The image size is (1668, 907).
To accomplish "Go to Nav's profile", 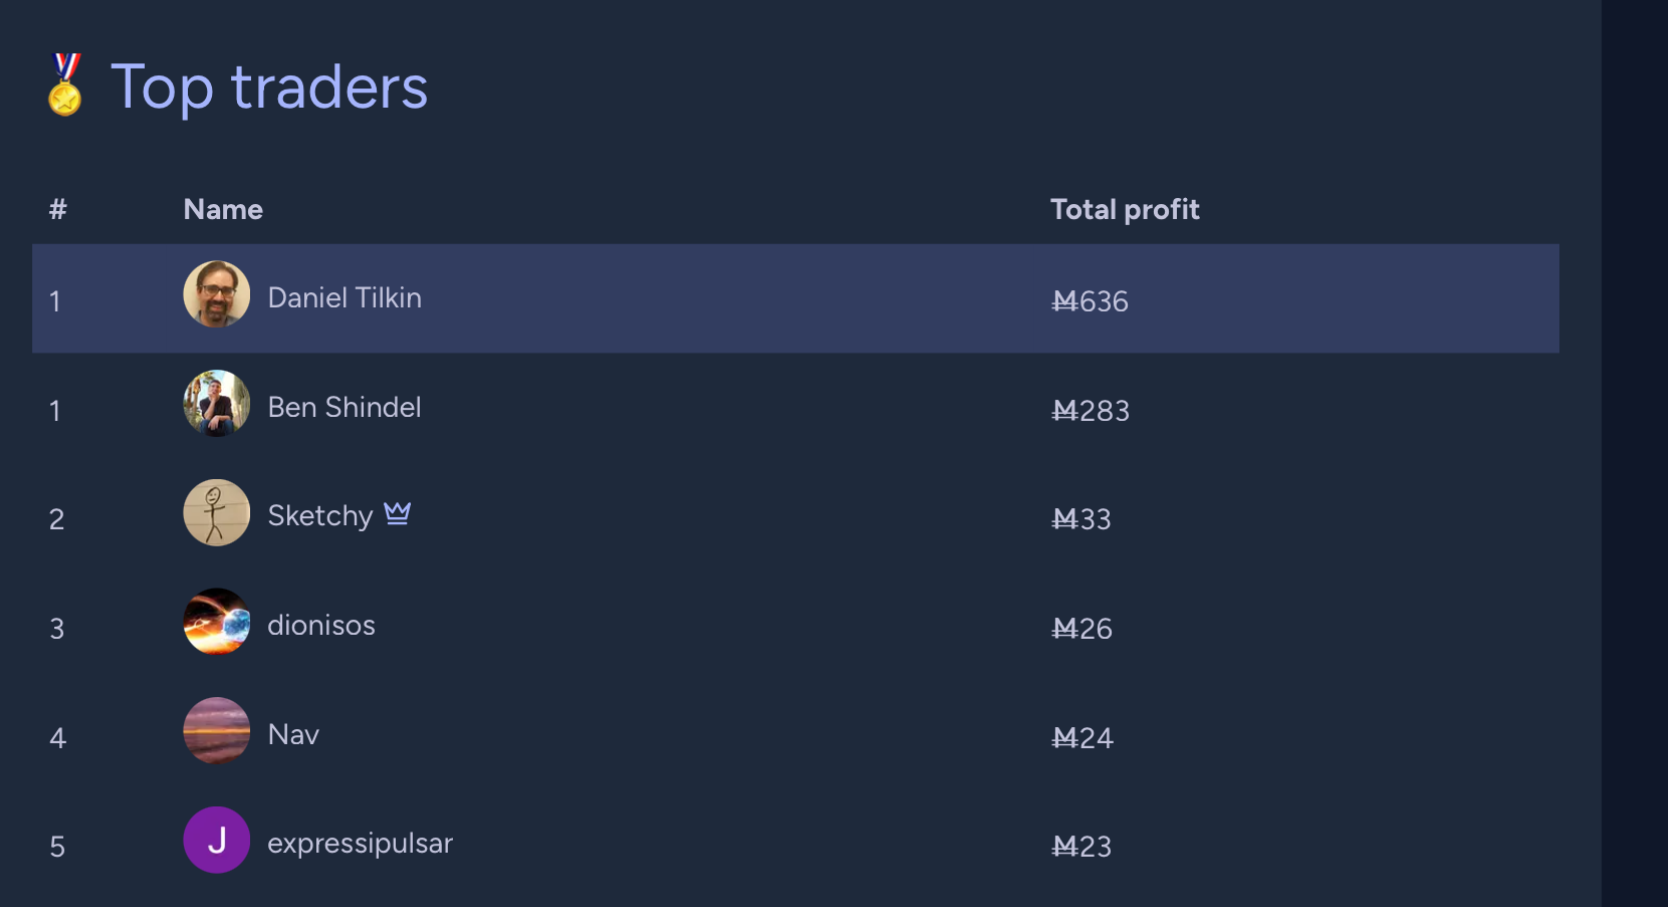I will [293, 734].
